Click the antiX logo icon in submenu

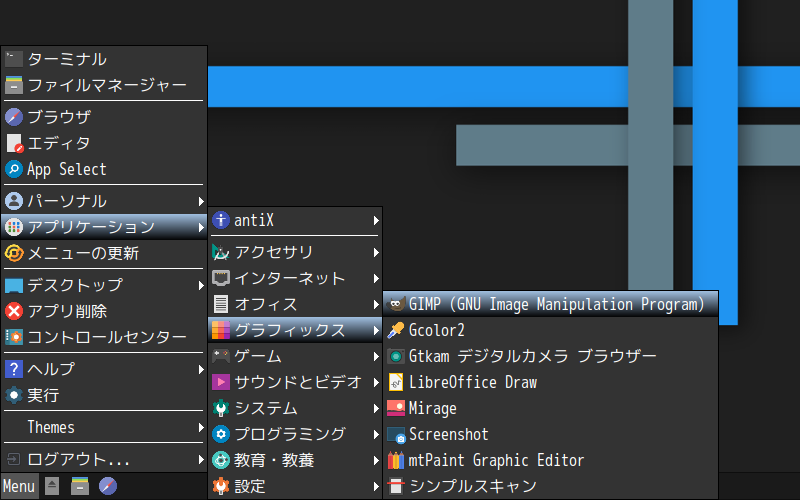pos(220,220)
